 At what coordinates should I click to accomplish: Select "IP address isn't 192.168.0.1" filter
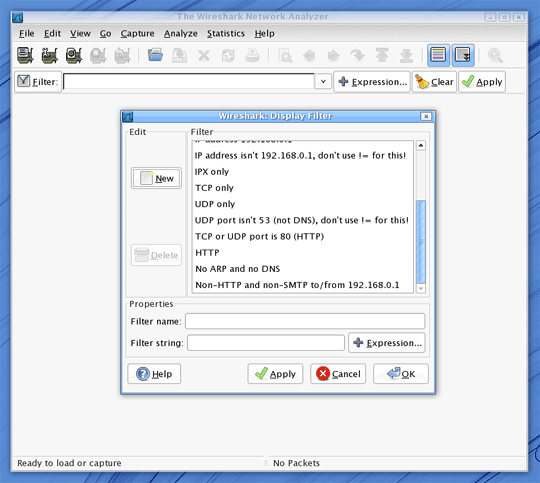click(302, 155)
